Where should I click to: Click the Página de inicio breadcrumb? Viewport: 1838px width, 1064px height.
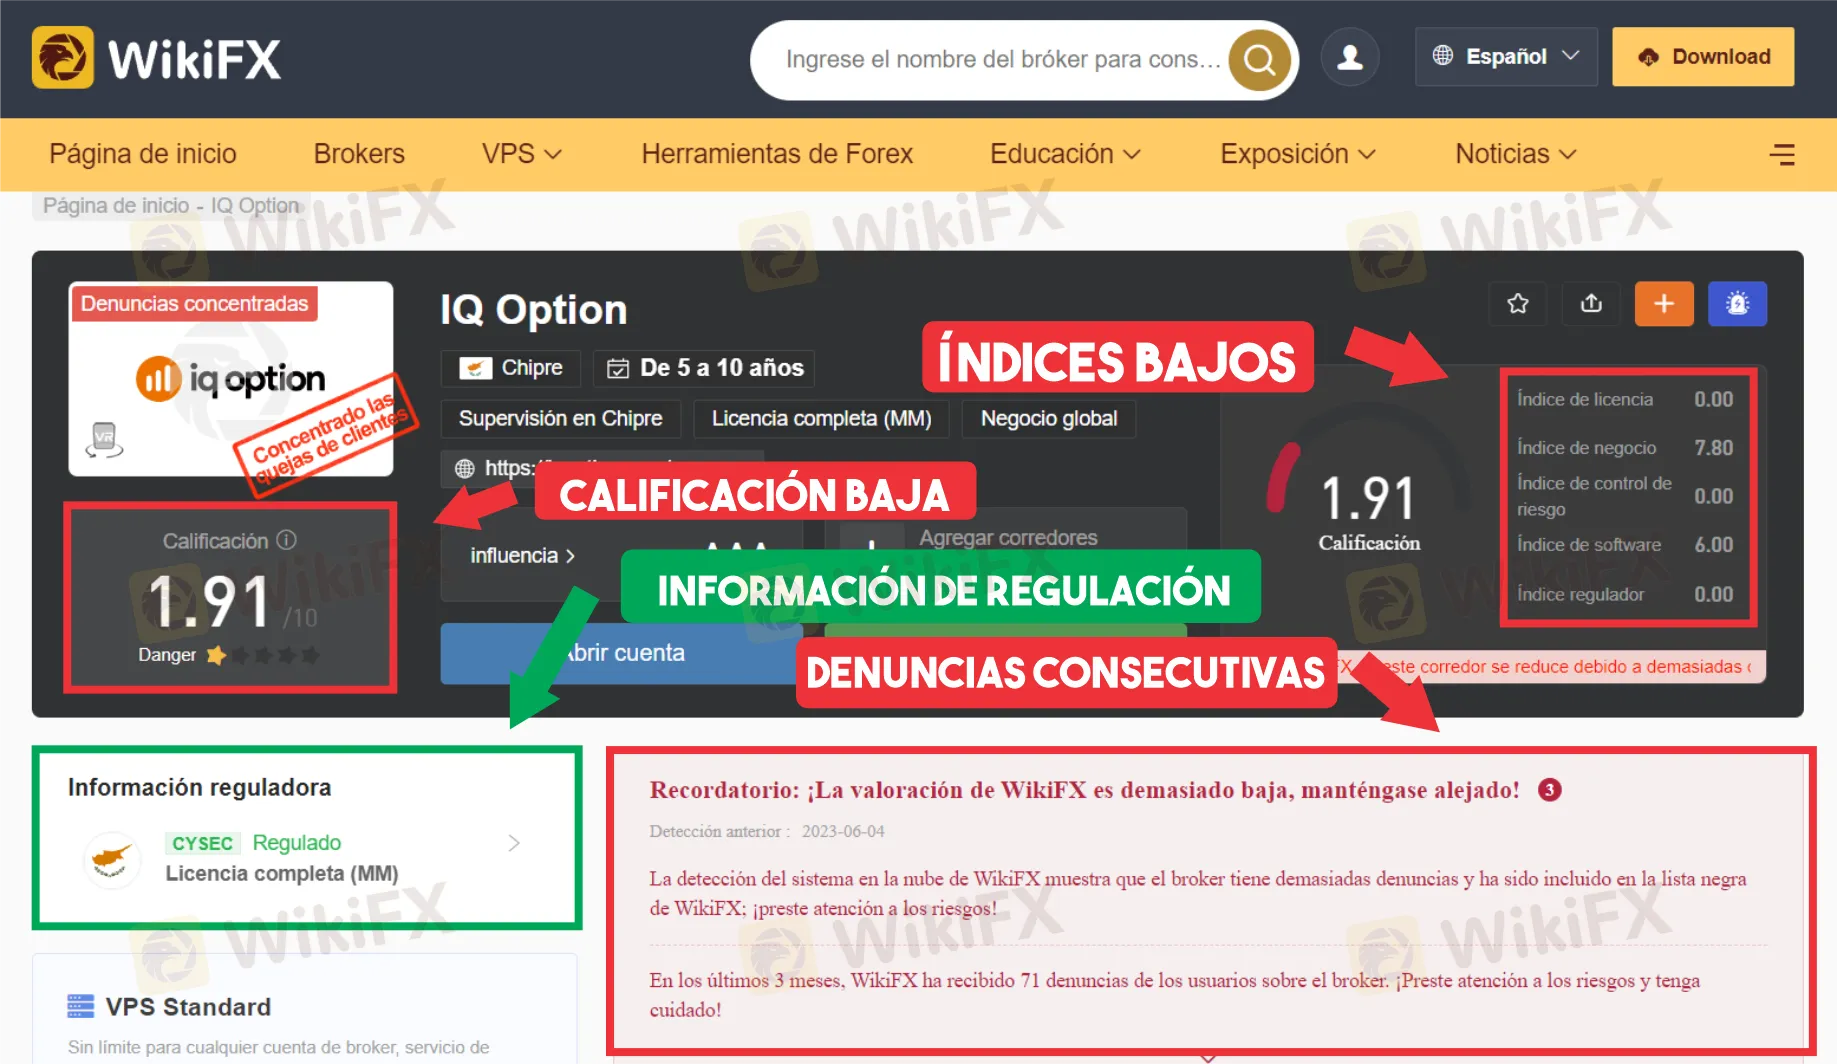coord(116,205)
